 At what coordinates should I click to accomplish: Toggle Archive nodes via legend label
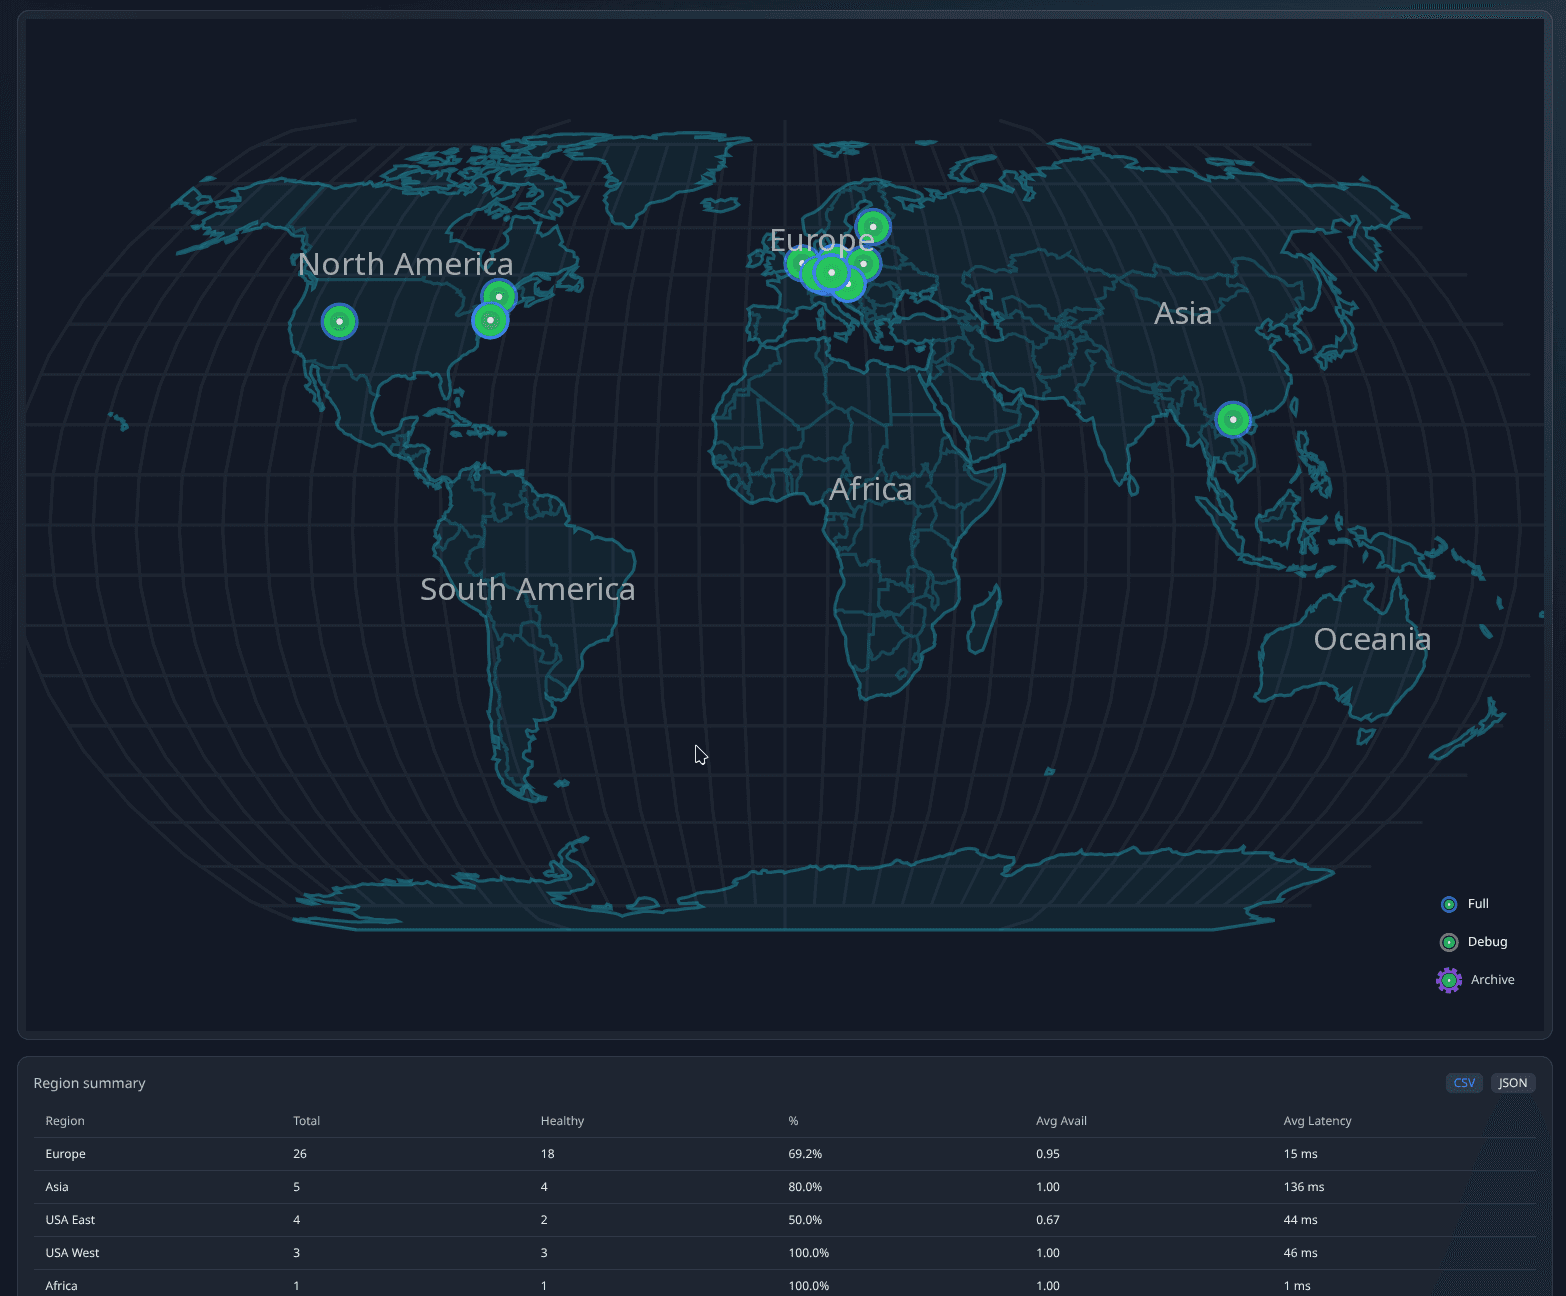click(x=1492, y=980)
